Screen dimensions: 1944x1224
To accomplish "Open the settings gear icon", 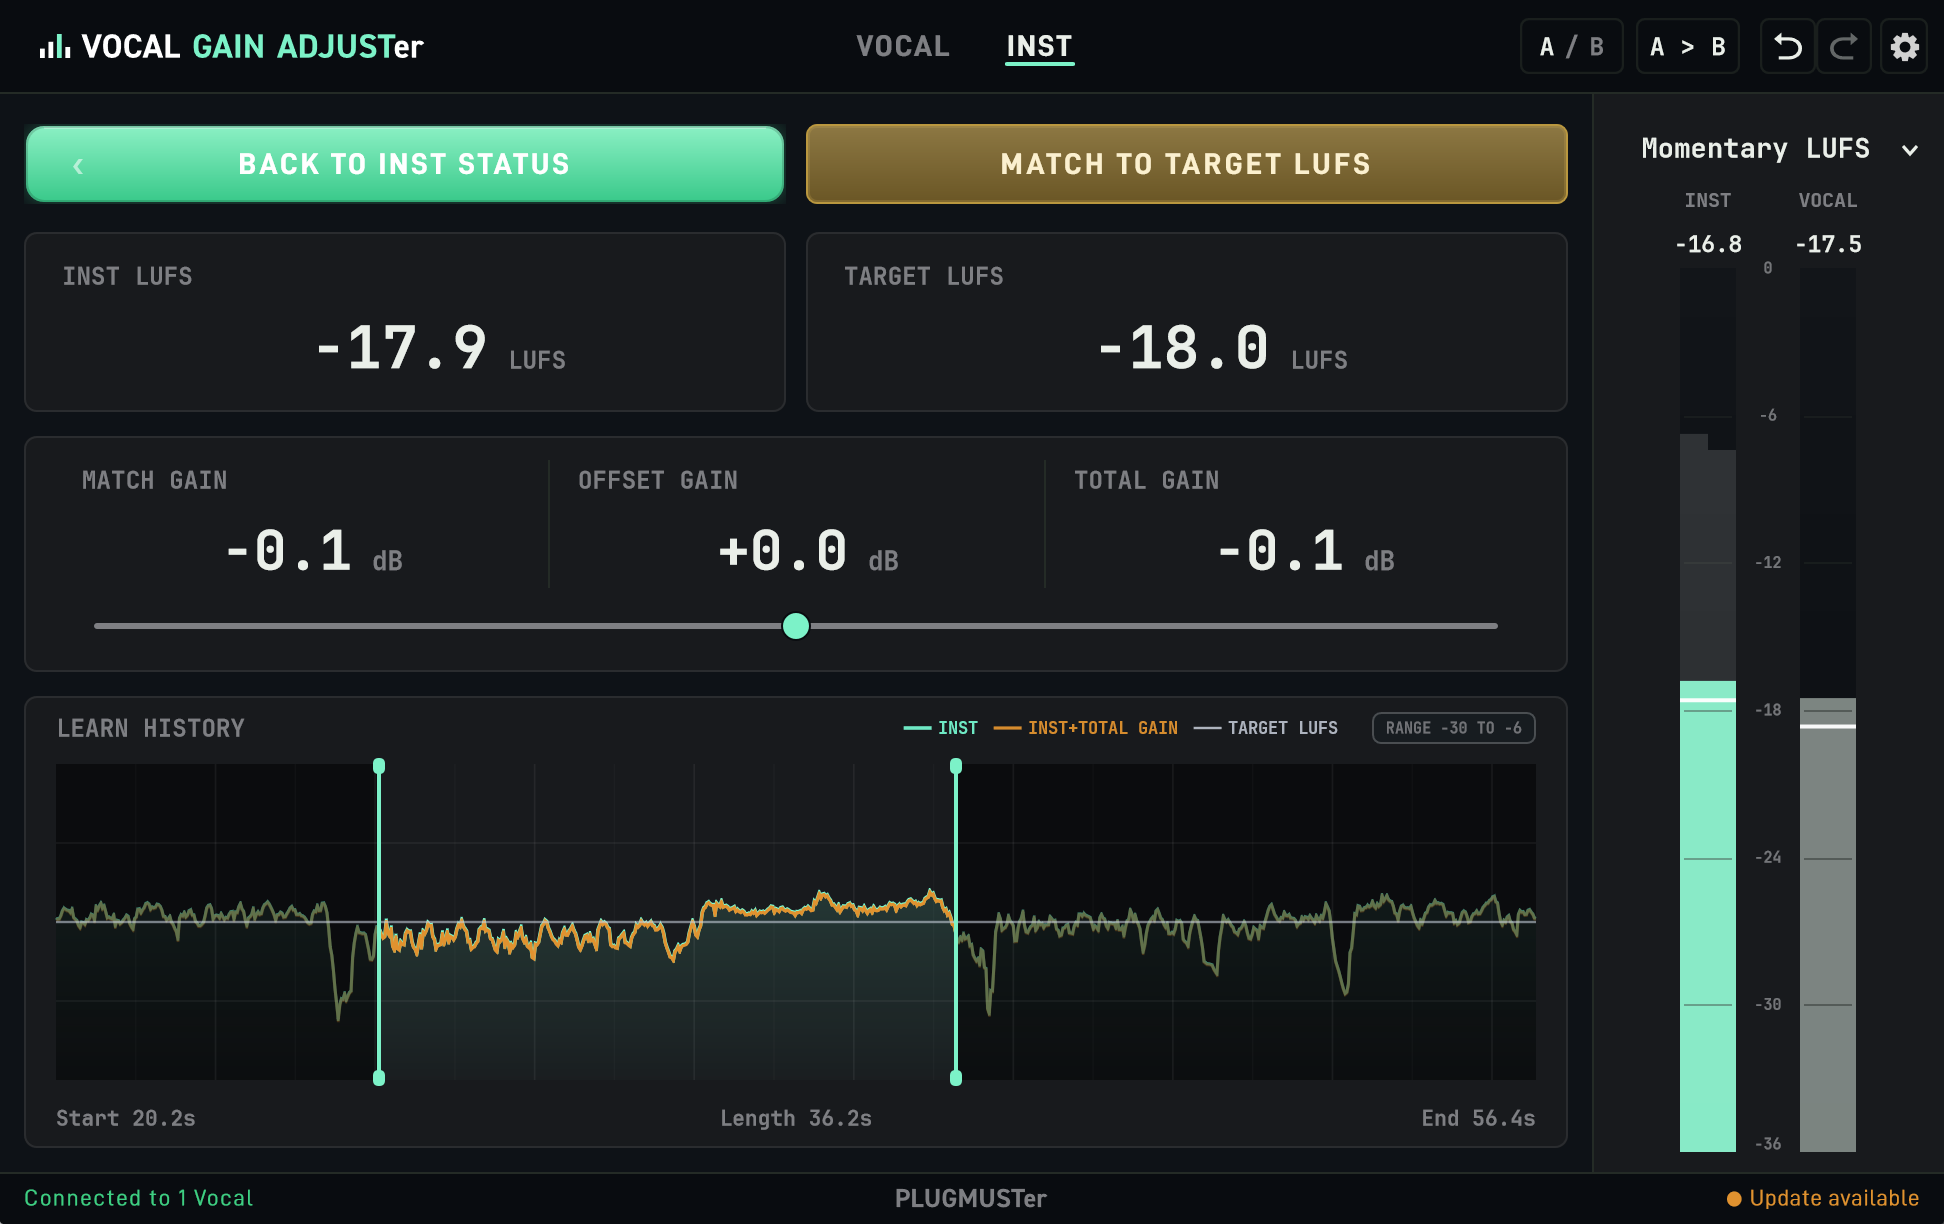I will [1904, 46].
